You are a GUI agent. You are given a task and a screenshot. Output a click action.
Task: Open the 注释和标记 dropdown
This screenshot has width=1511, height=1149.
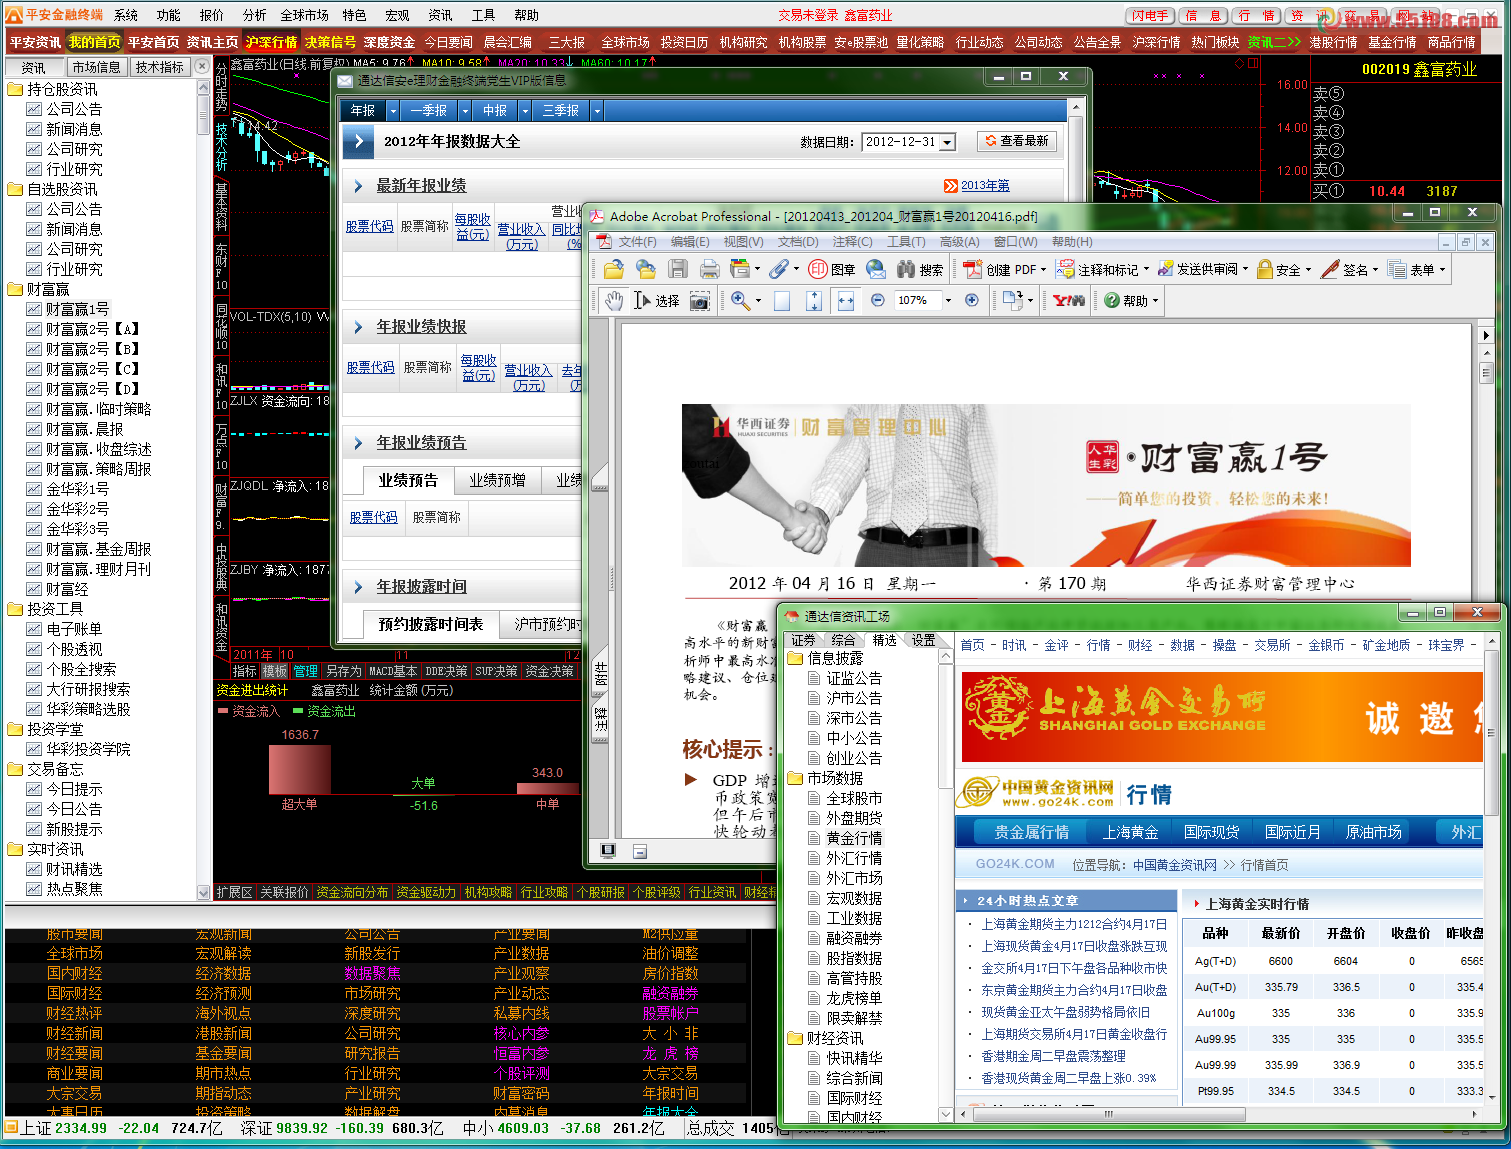1103,269
